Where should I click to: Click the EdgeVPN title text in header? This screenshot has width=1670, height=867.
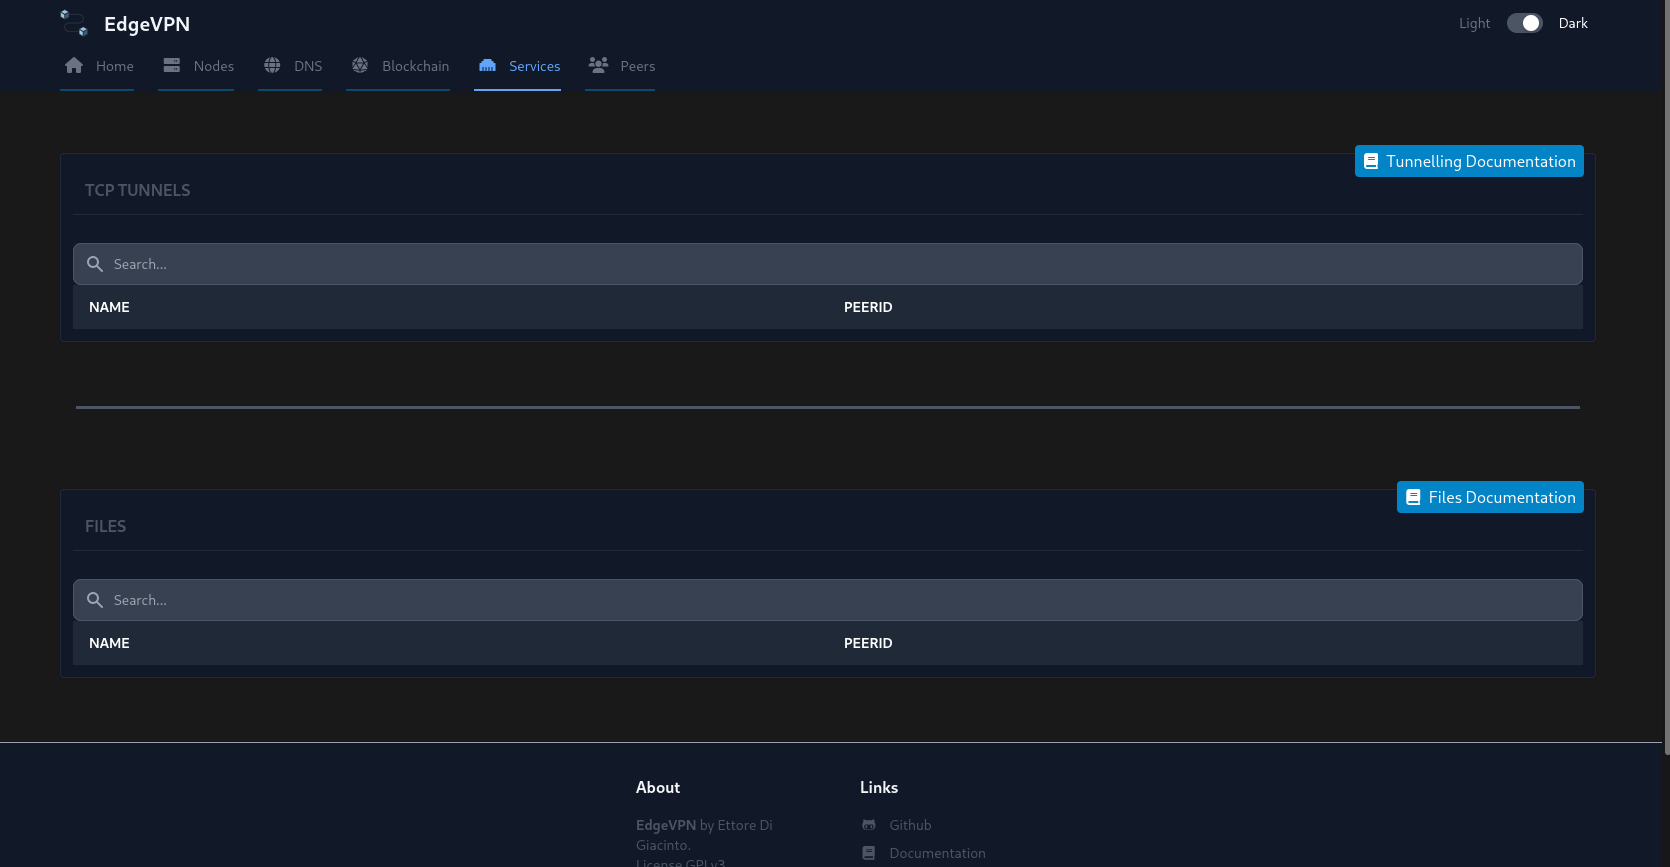click(x=147, y=24)
